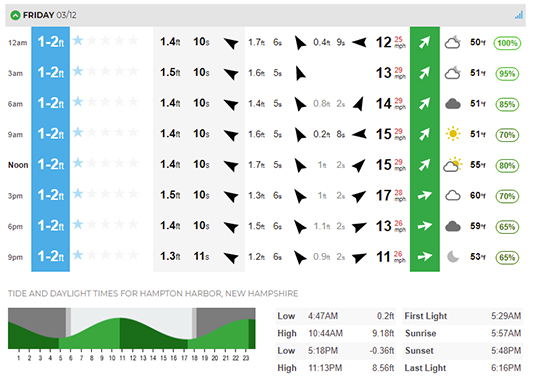Click the wind direction arrow at 12am
This screenshot has width=533, height=387.
[x=425, y=43]
